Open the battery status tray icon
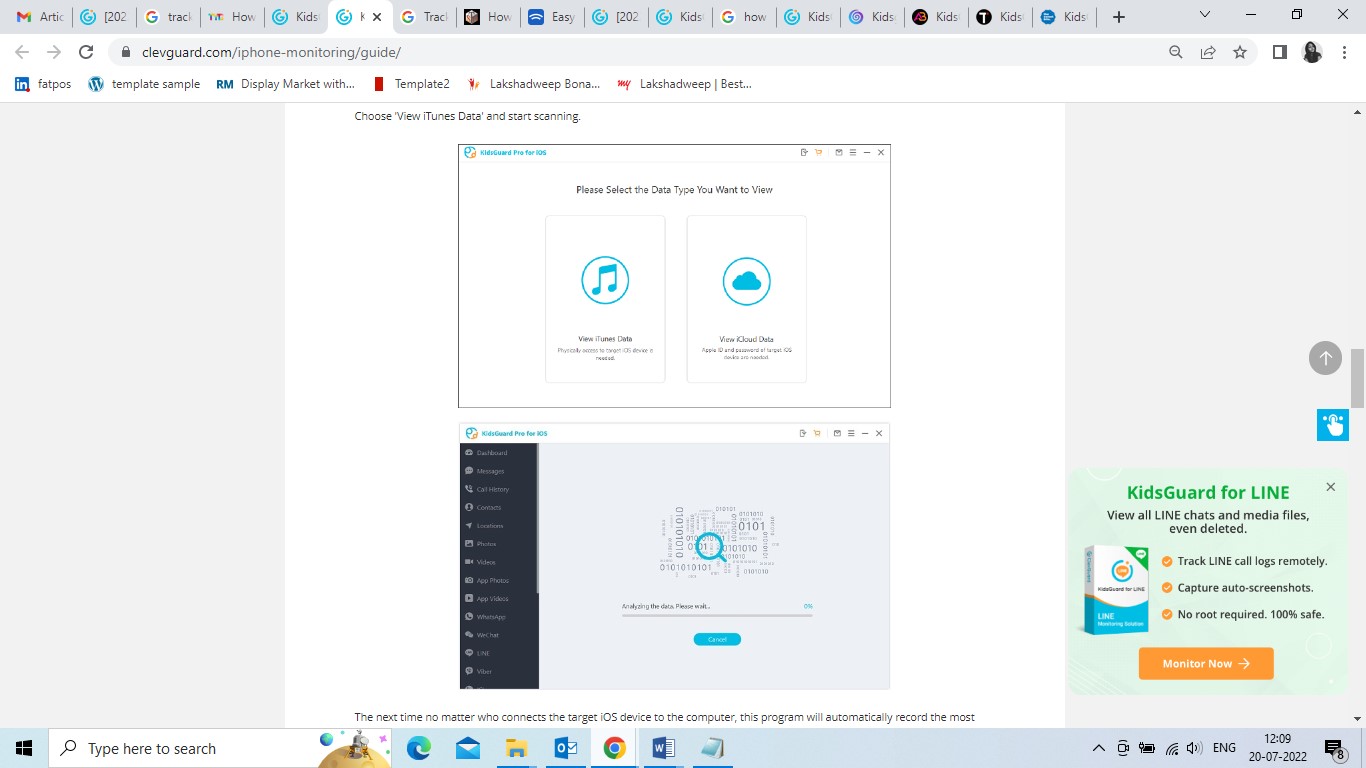This screenshot has height=768, width=1366. pyautogui.click(x=1147, y=748)
